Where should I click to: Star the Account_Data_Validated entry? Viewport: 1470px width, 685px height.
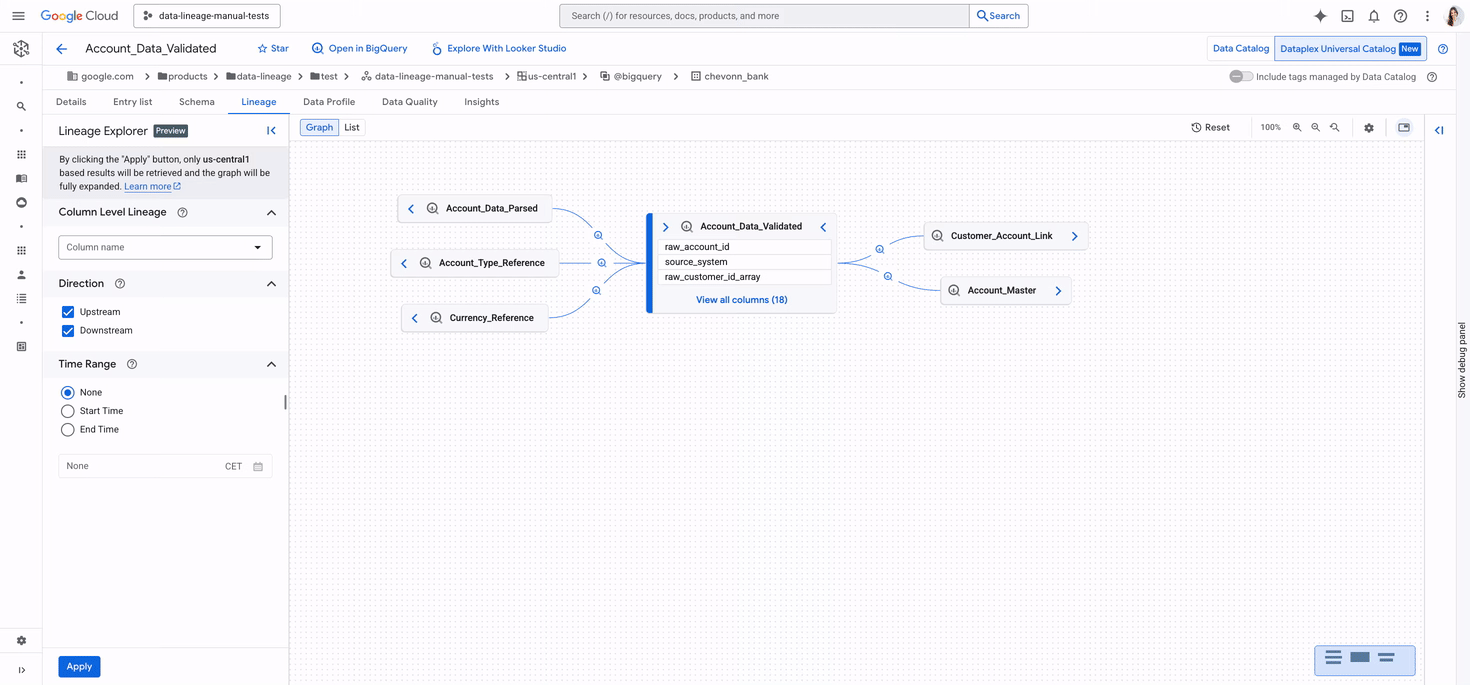(273, 48)
